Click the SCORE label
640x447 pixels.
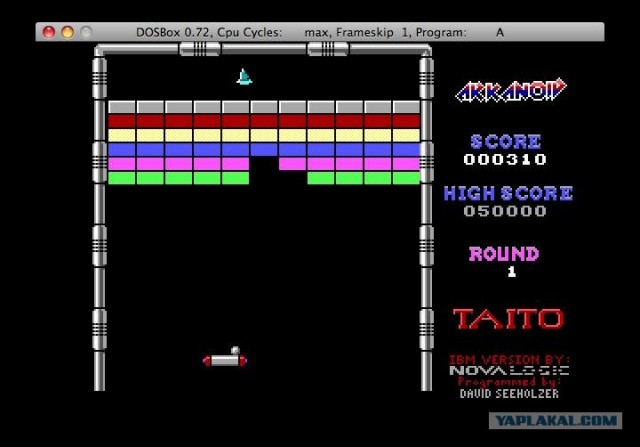click(x=506, y=142)
